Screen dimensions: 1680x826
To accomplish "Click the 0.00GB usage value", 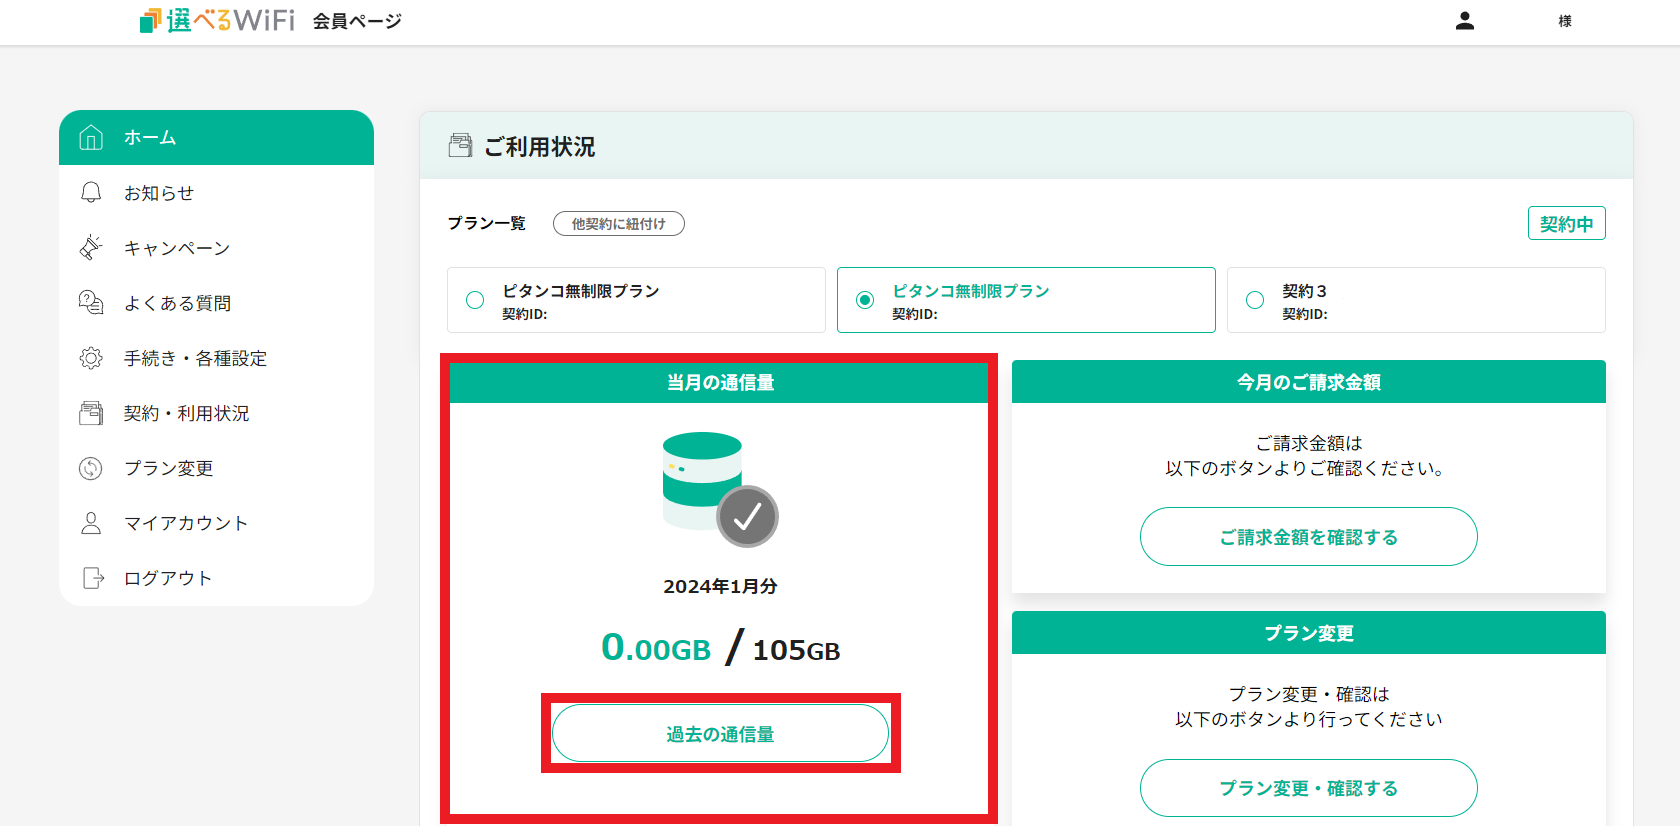I will (x=656, y=648).
